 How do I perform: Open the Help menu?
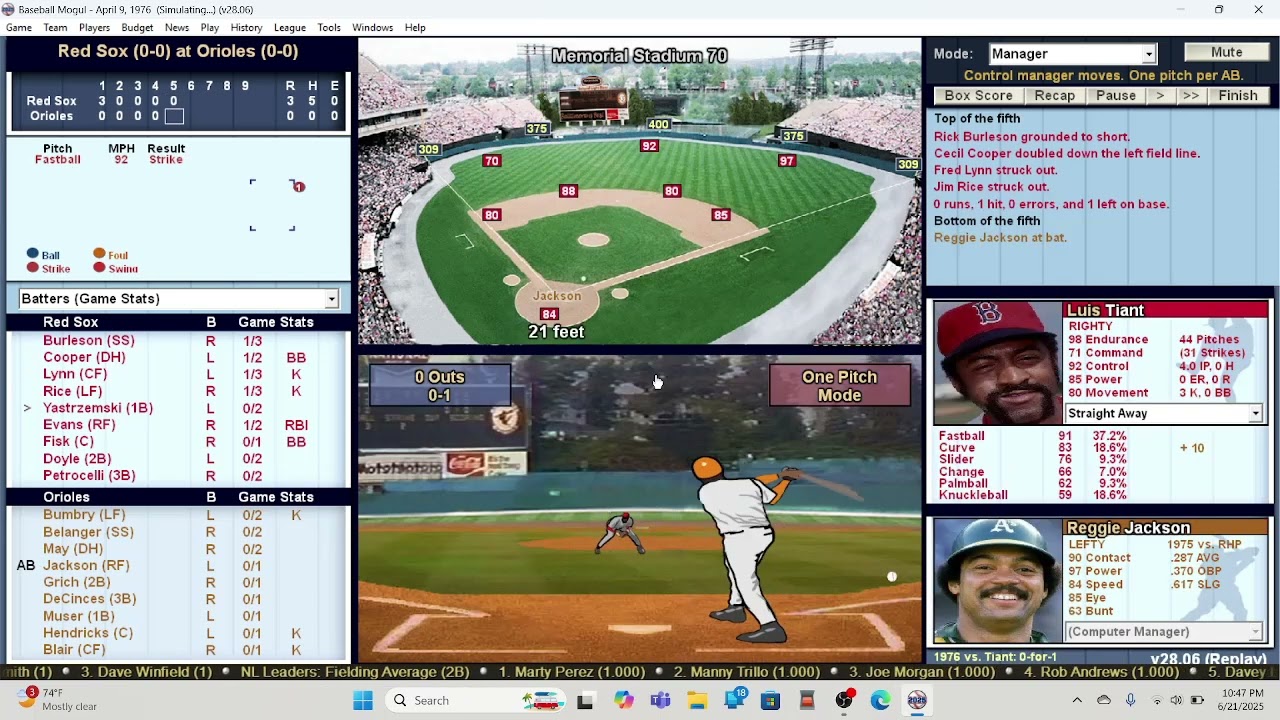click(x=415, y=27)
